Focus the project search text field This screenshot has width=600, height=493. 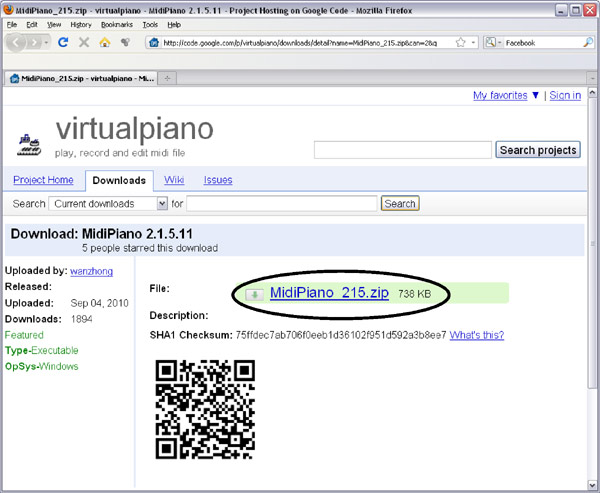tap(403, 150)
